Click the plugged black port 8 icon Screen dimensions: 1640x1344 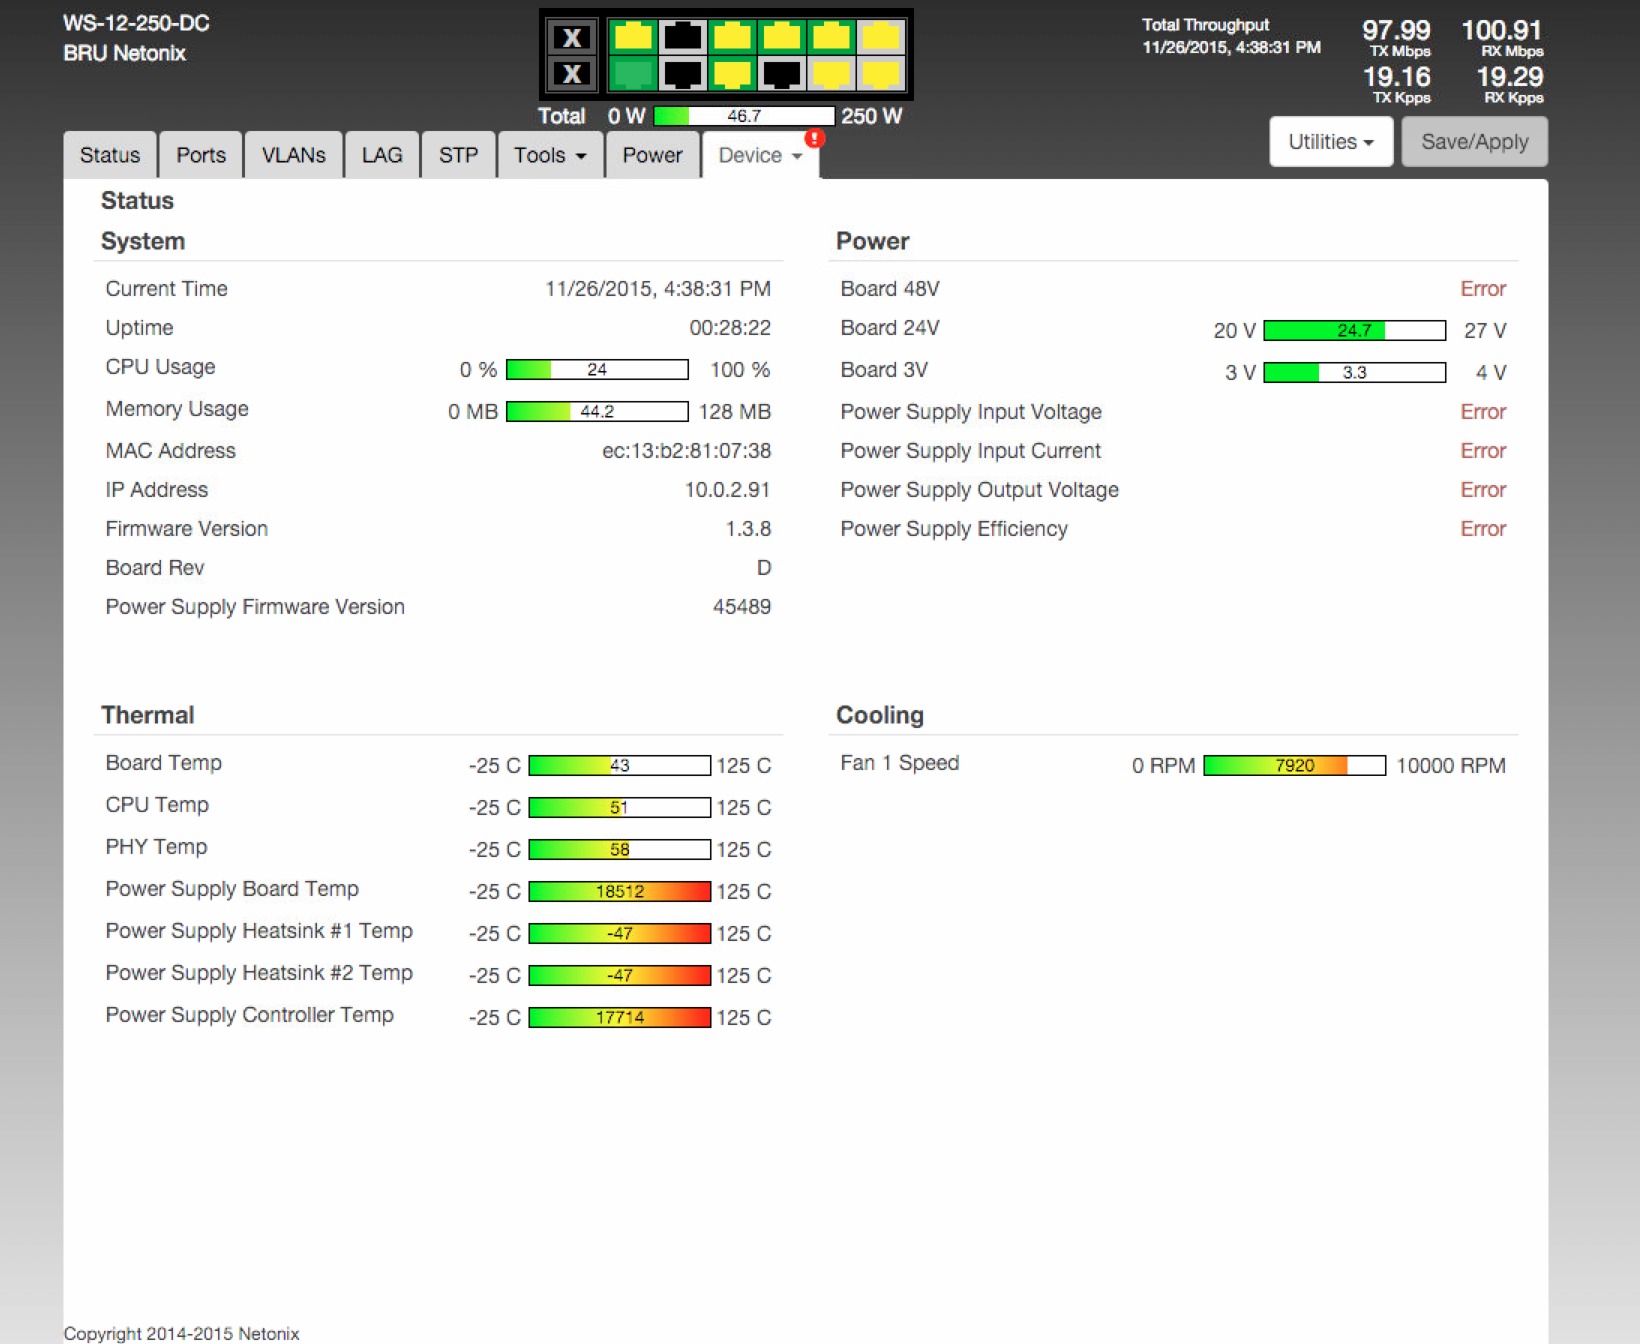[x=782, y=73]
